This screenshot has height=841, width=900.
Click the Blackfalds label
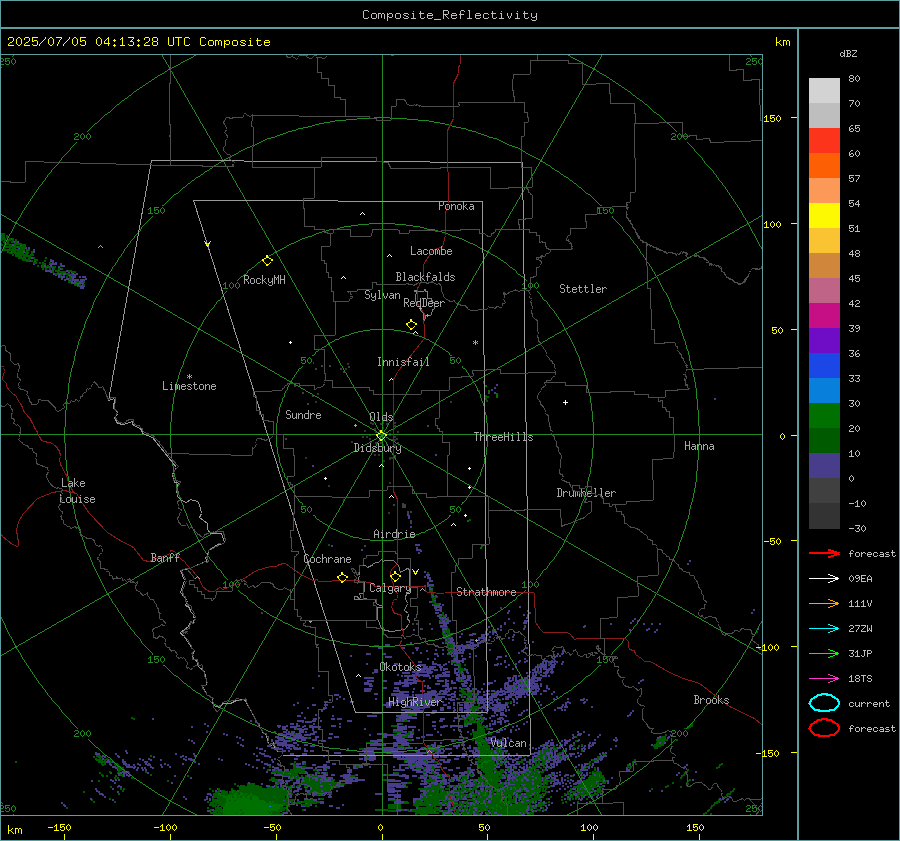[x=425, y=277]
